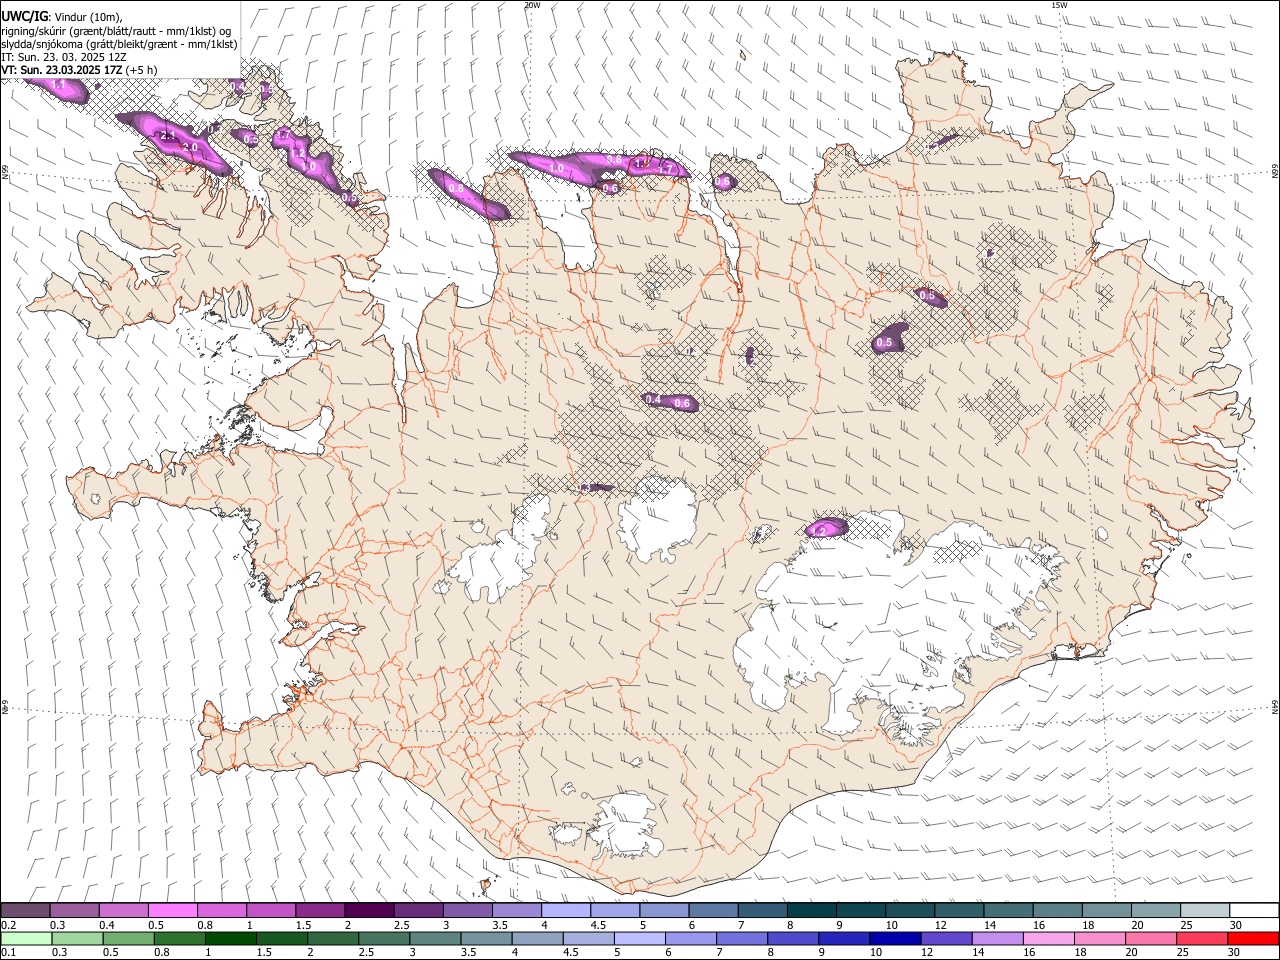This screenshot has height=960, width=1280.
Task: Select the dark navy swatch between 10 and 12
Action: 893,939
